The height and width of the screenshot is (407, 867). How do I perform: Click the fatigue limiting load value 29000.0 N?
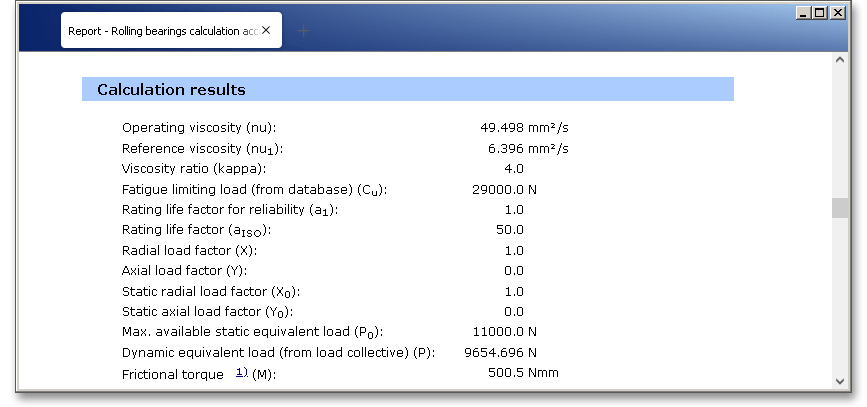coord(504,189)
